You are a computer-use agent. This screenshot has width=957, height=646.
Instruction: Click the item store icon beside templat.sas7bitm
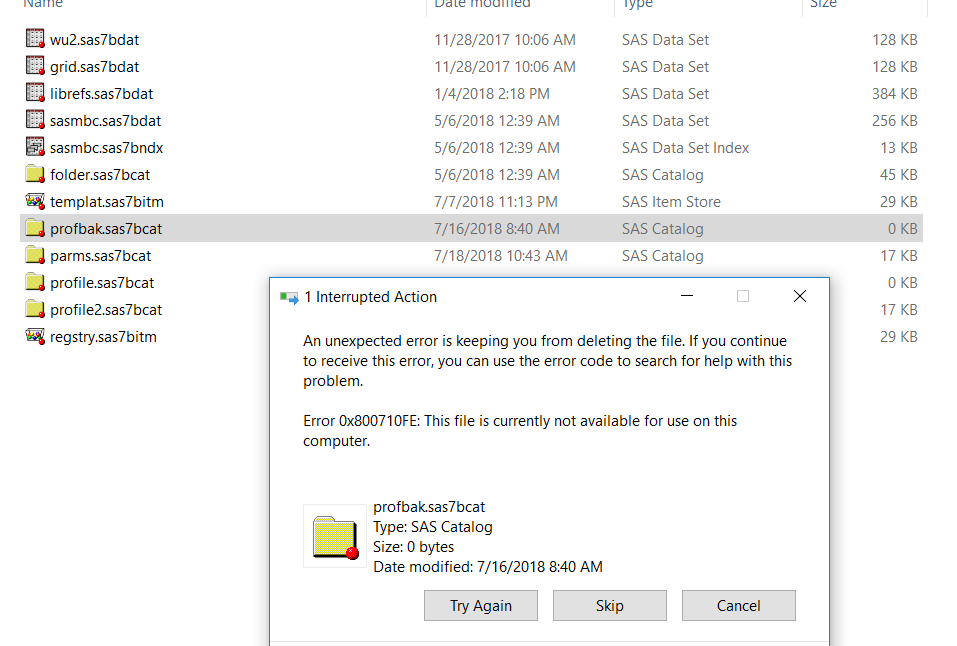(34, 201)
